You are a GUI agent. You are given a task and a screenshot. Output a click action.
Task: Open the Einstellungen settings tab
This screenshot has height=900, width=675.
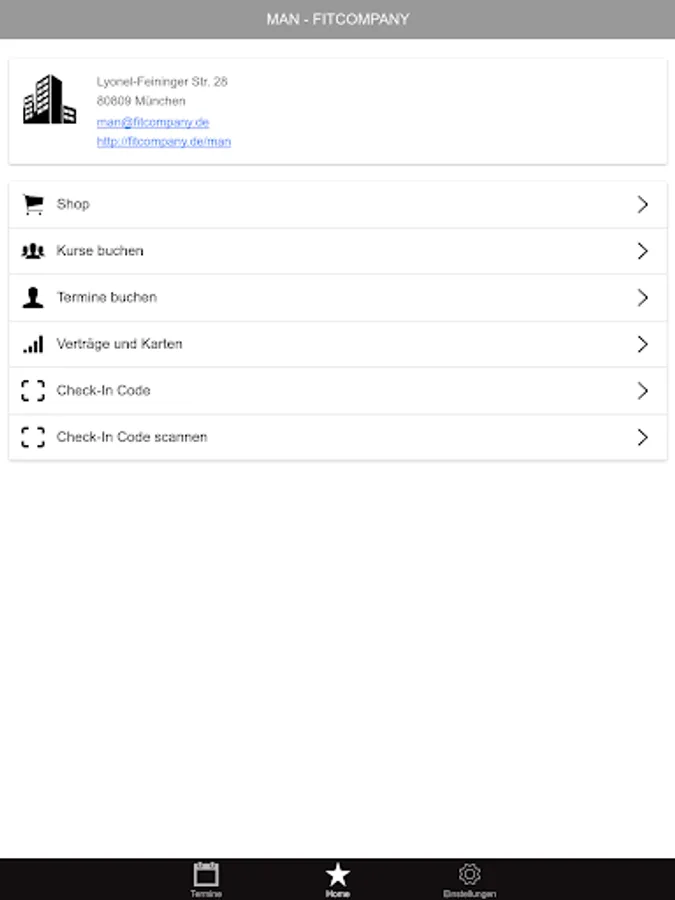point(470,879)
